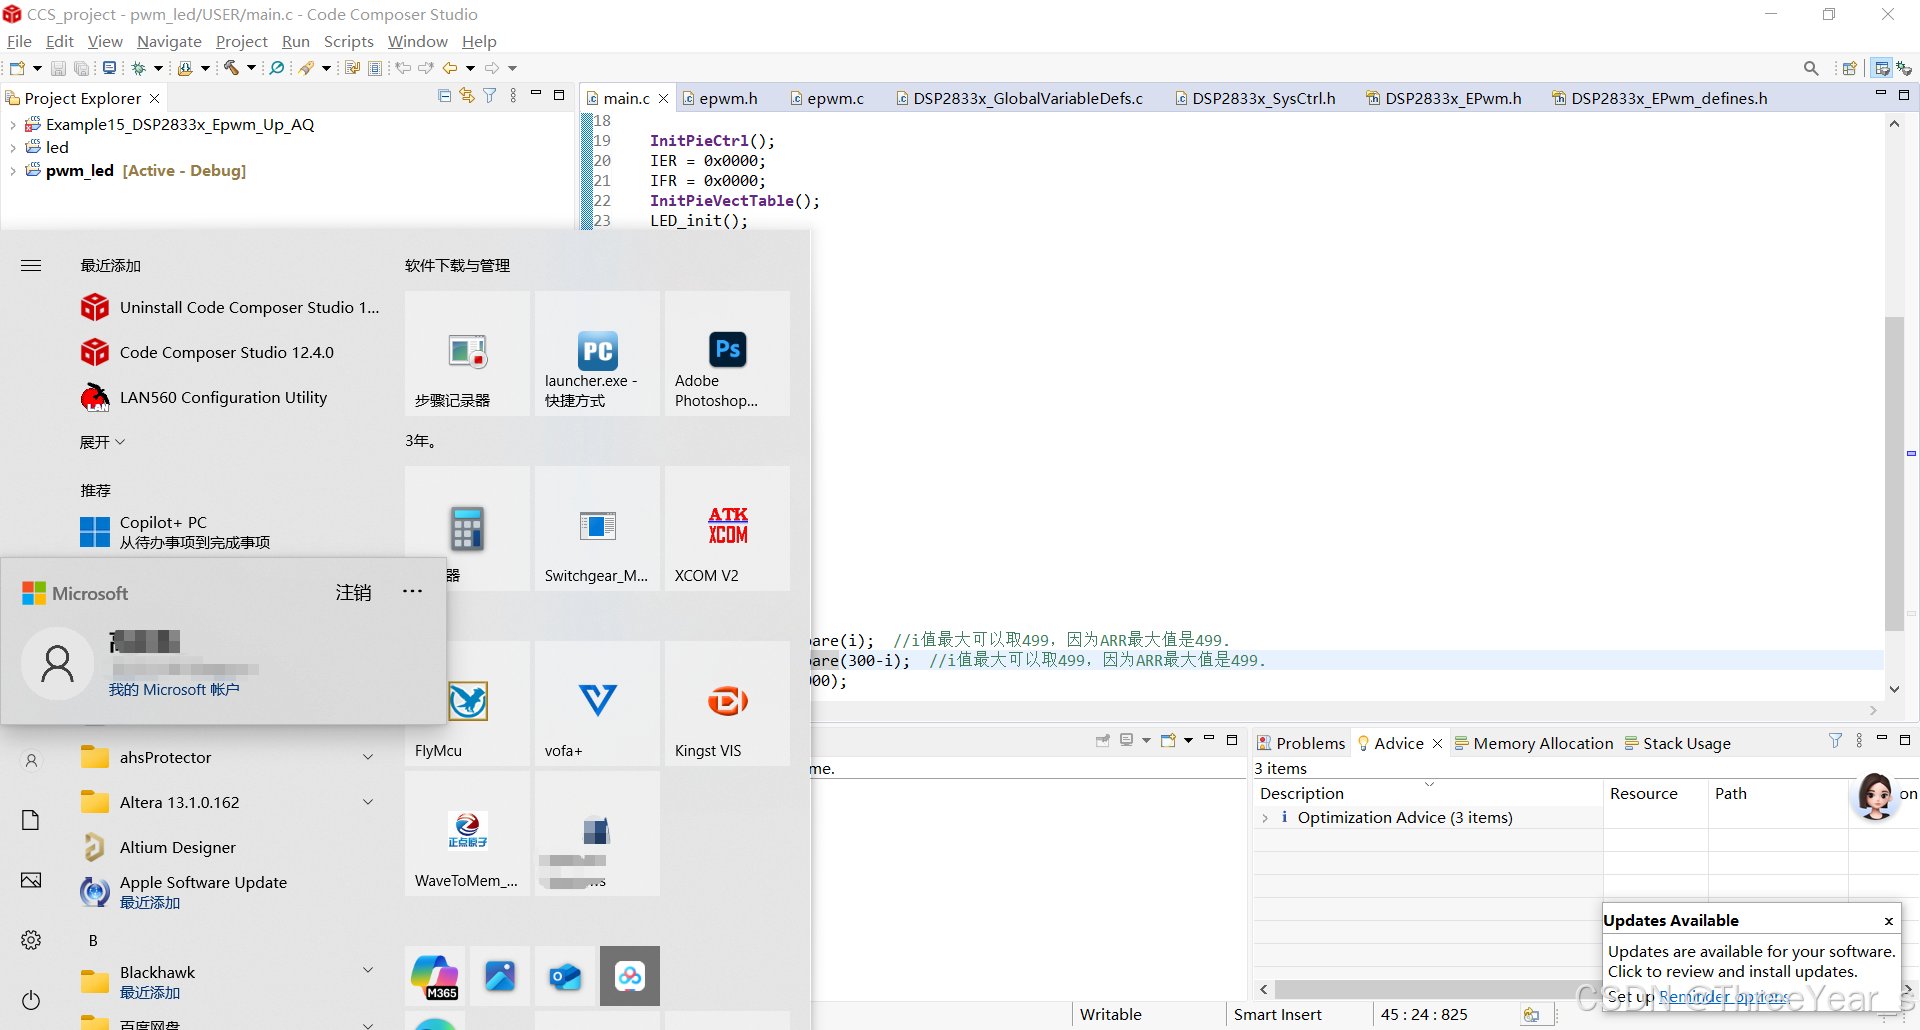
Task: Open Uninstall Code Composer Studio entry
Action: (230, 307)
